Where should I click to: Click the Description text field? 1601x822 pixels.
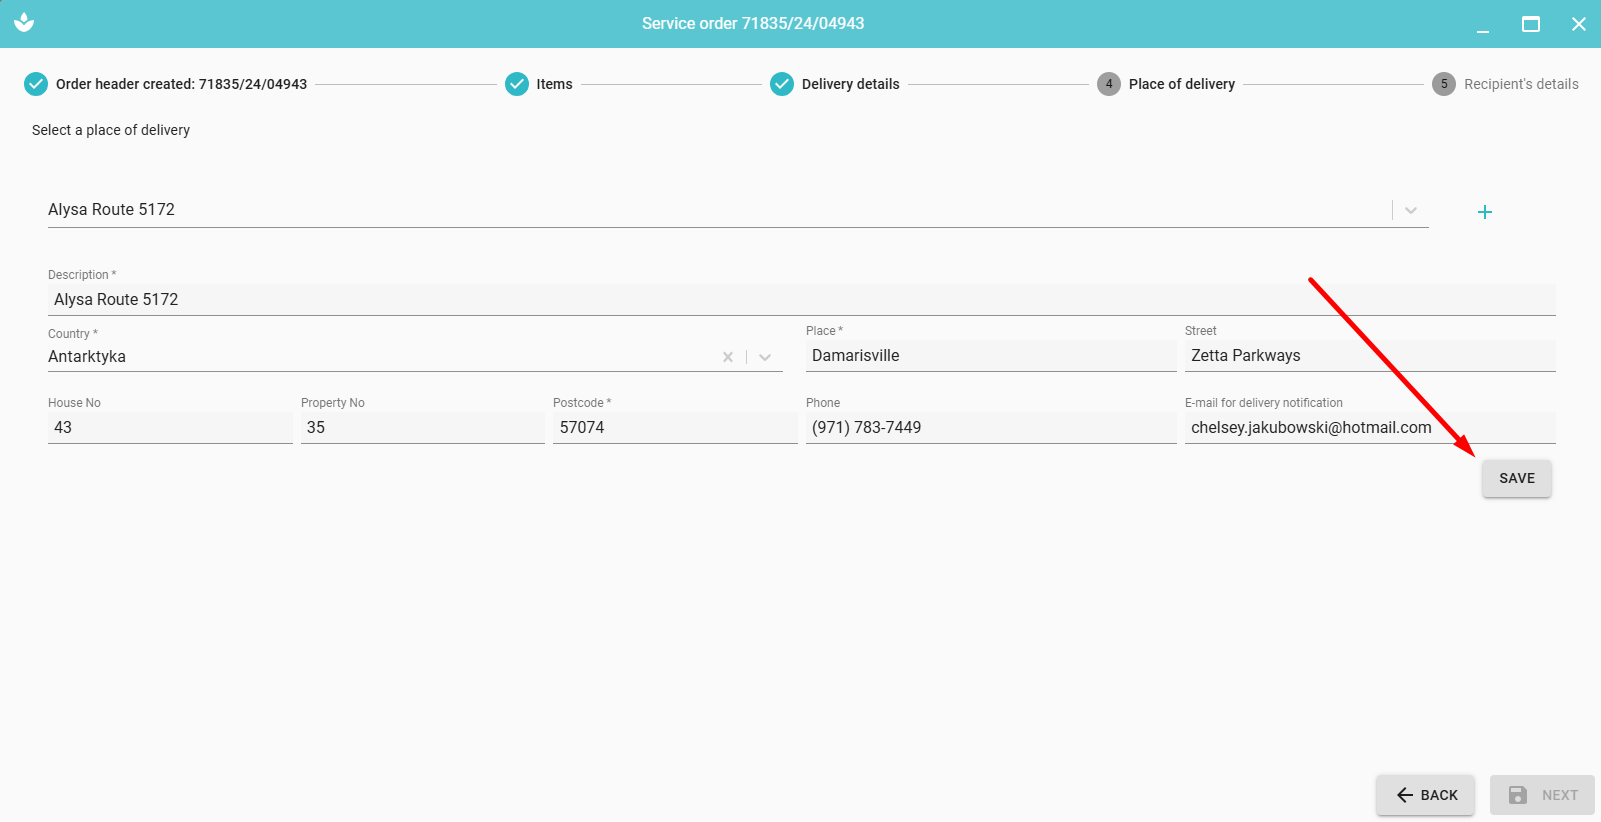[800, 300]
